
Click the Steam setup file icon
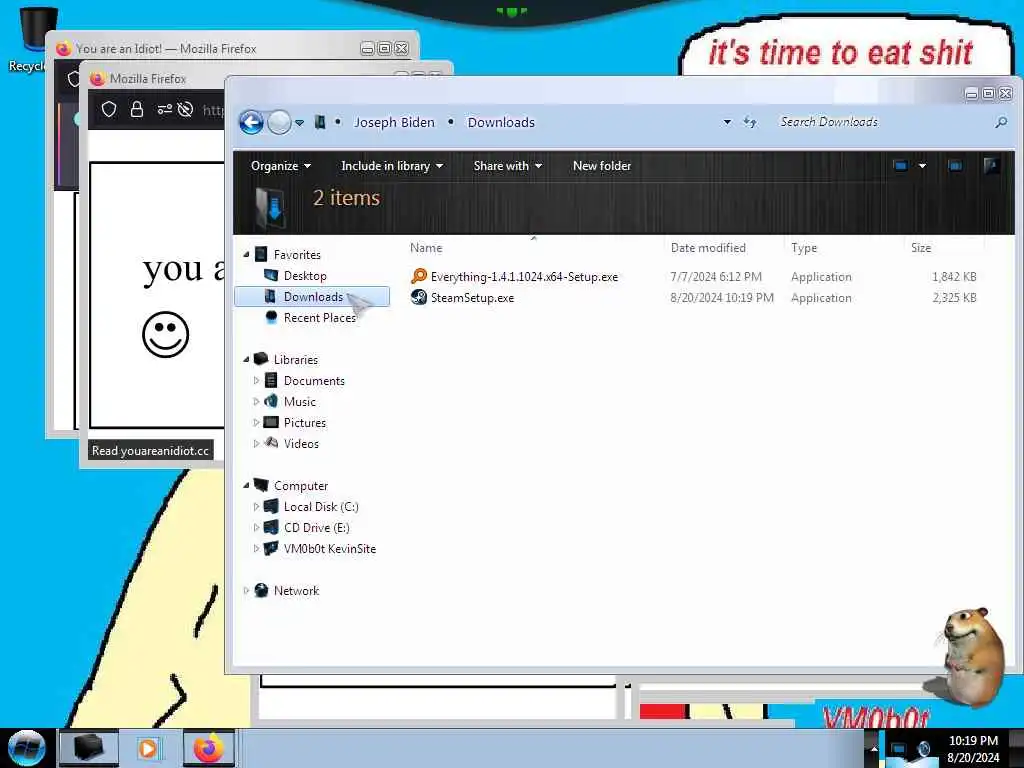[x=419, y=298]
